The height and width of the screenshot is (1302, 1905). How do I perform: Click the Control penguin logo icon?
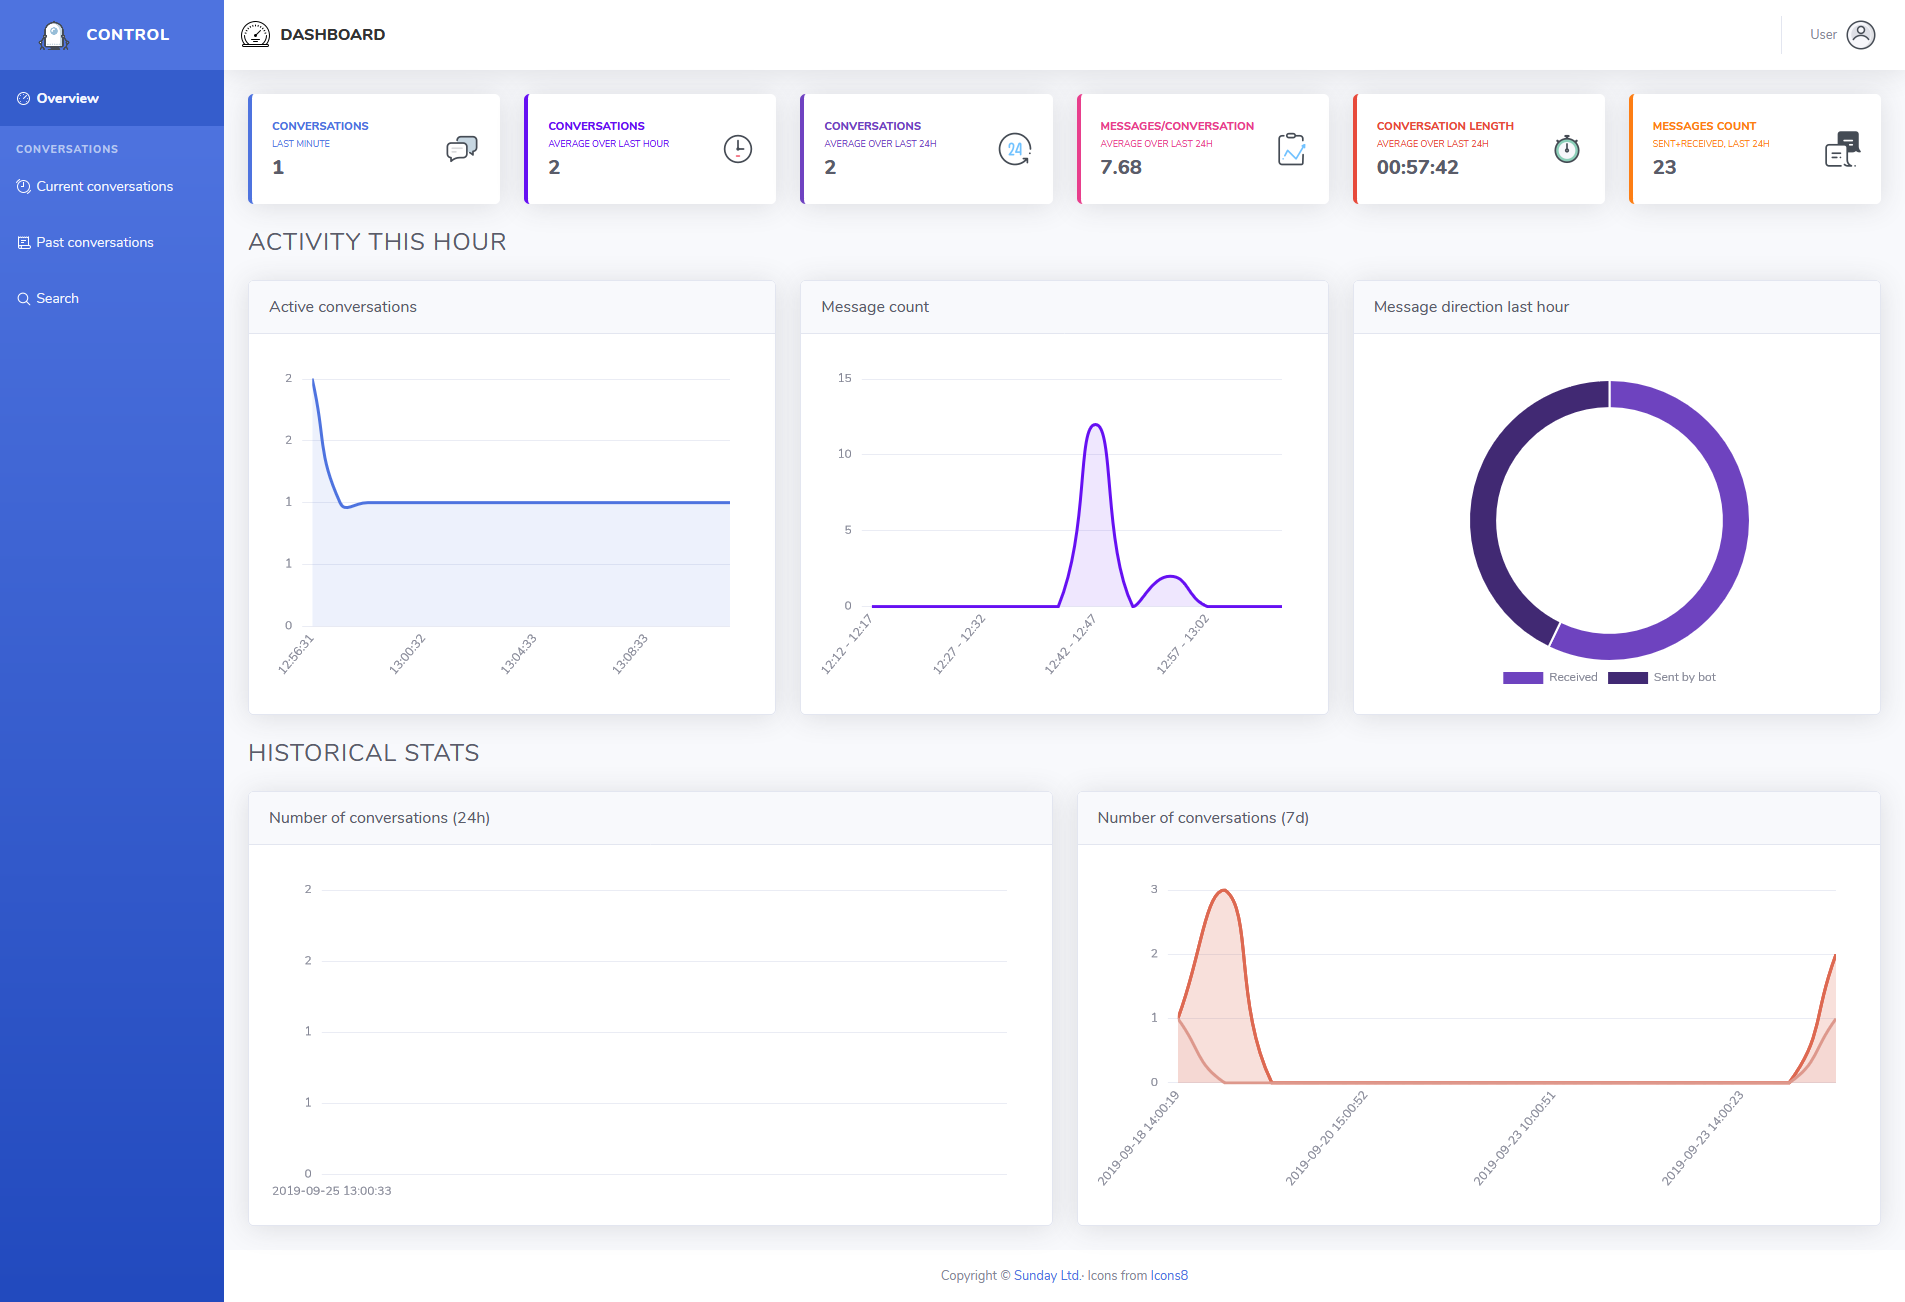click(54, 35)
